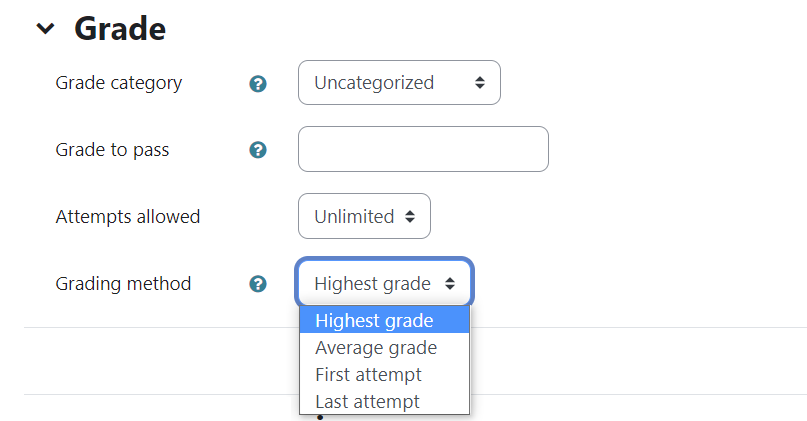The height and width of the screenshot is (421, 807).
Task: Click the Grade to pass label
Action: click(x=112, y=150)
